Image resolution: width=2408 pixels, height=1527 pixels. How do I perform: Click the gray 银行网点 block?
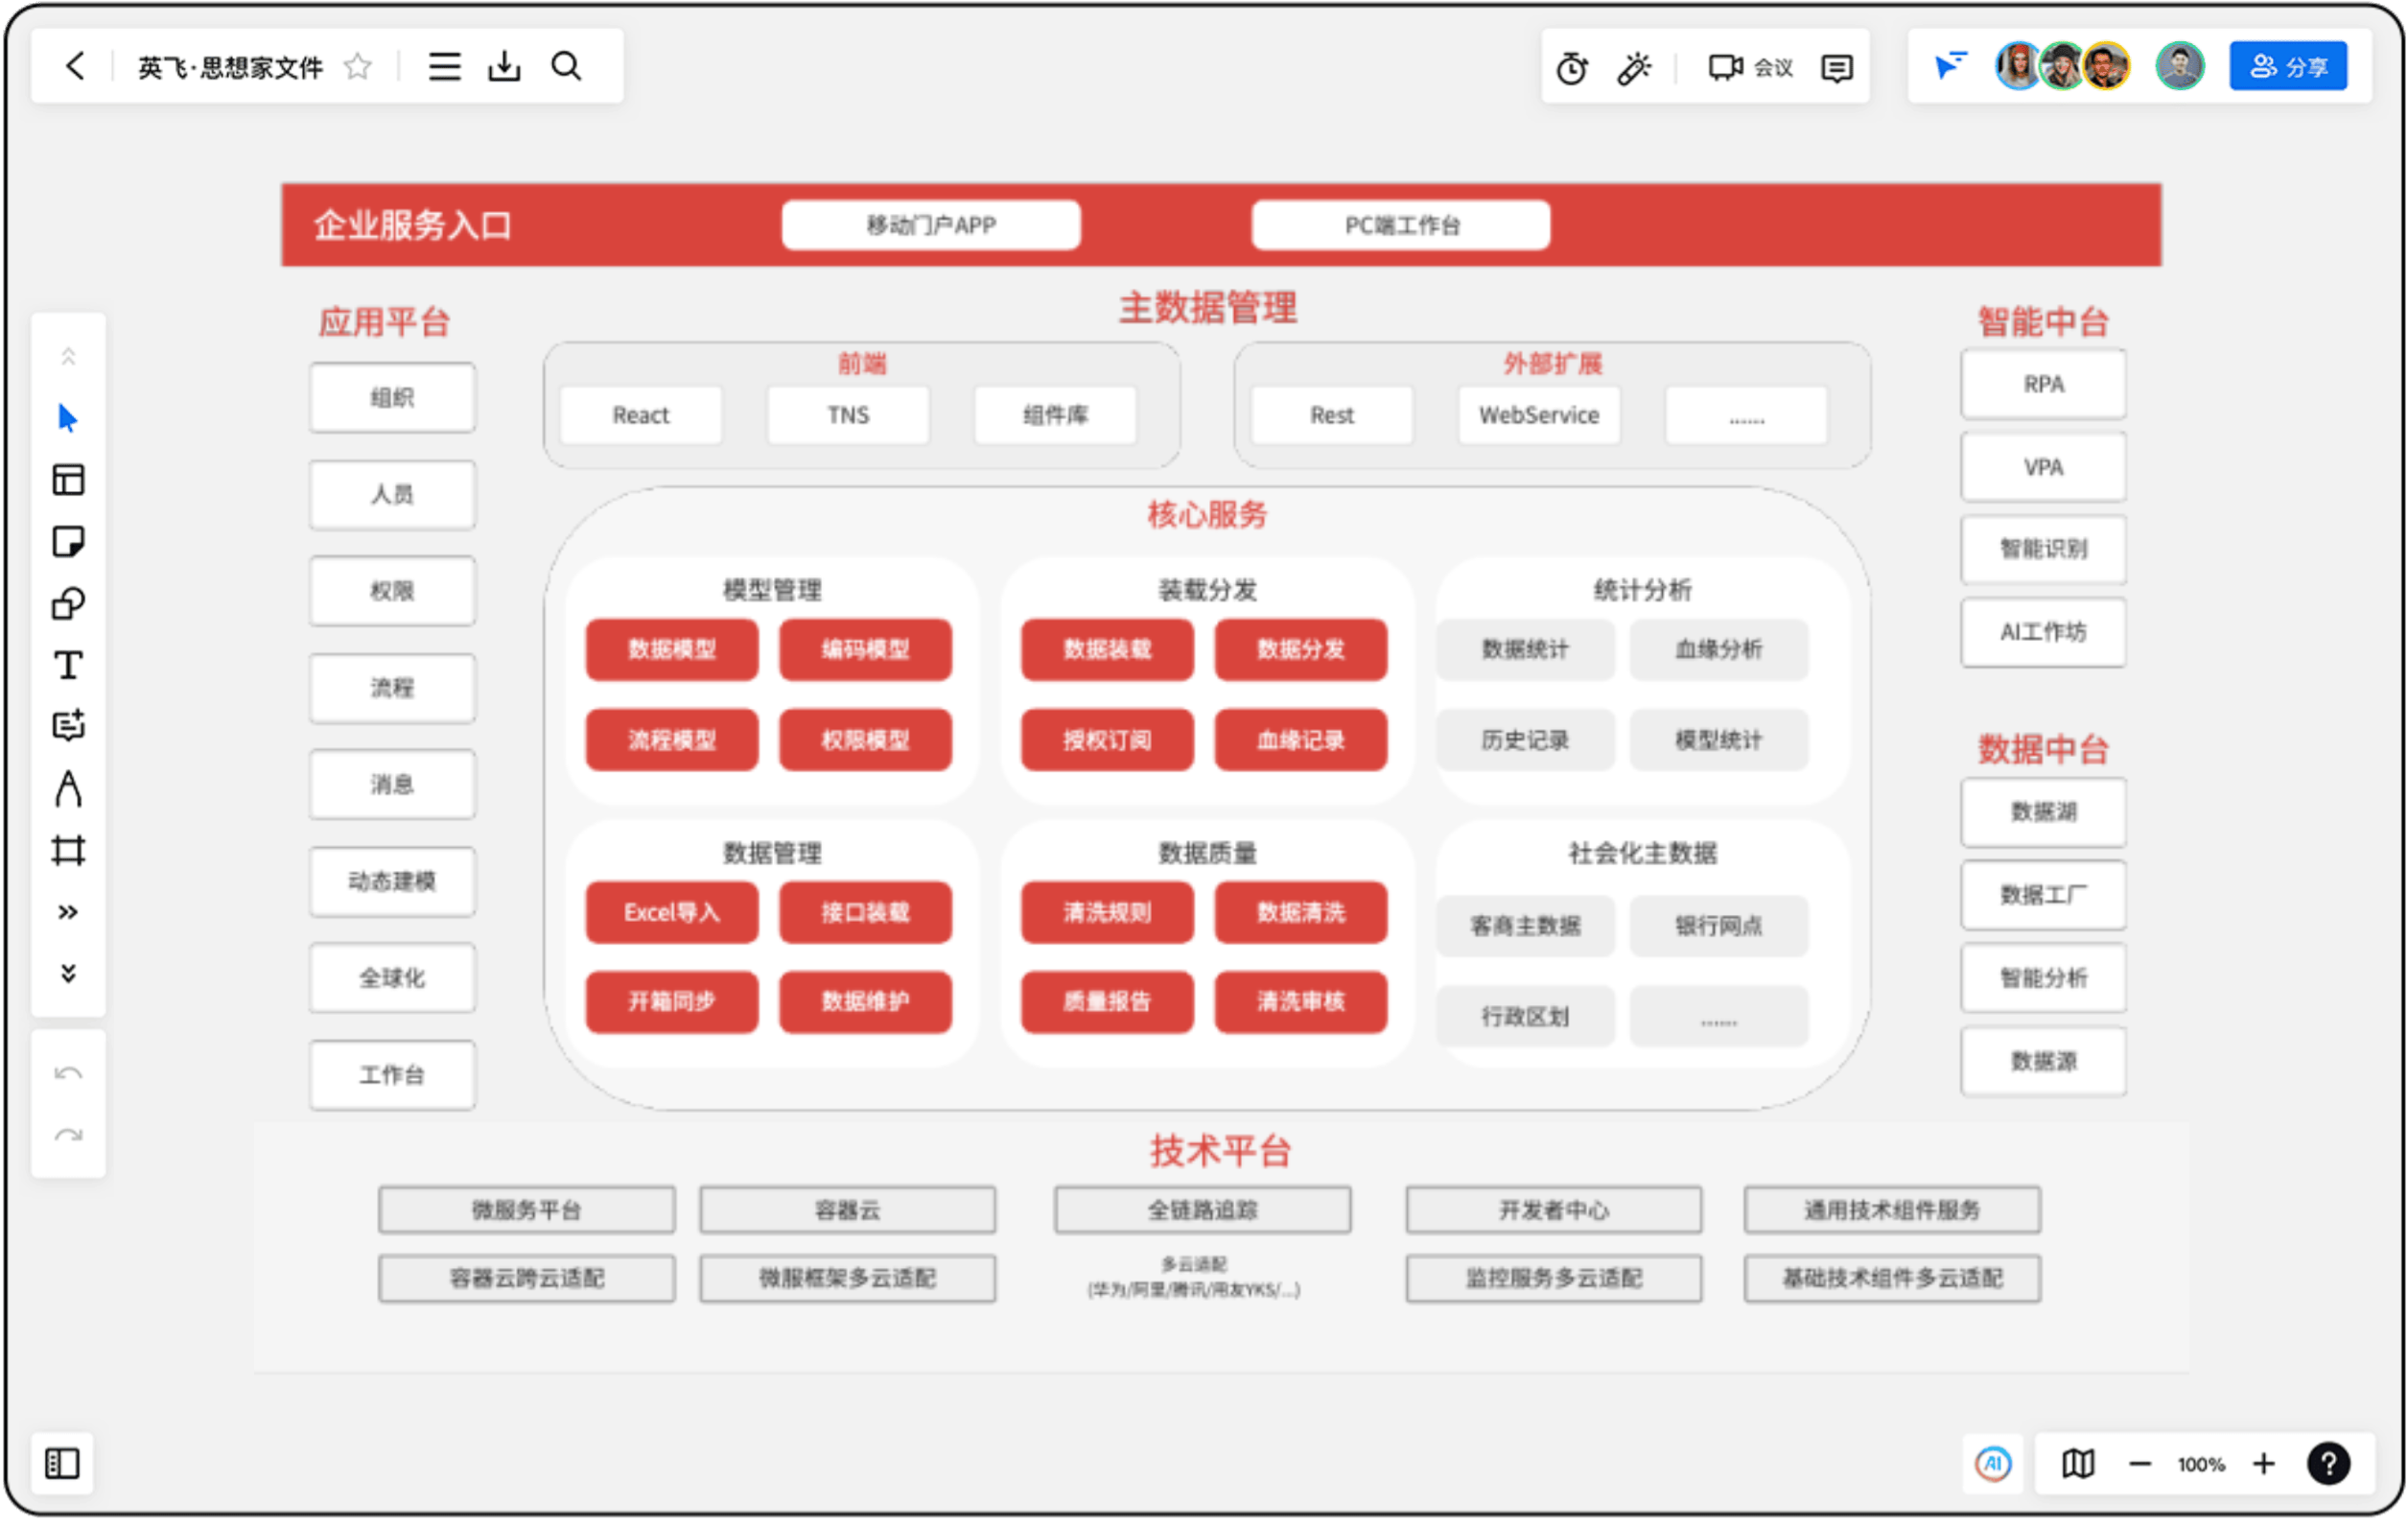tap(1719, 926)
